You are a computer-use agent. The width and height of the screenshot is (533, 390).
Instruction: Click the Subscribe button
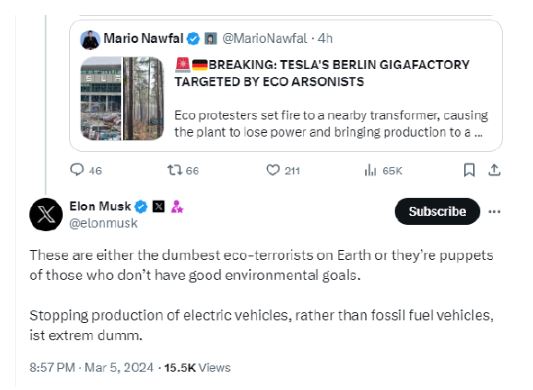coord(437,211)
